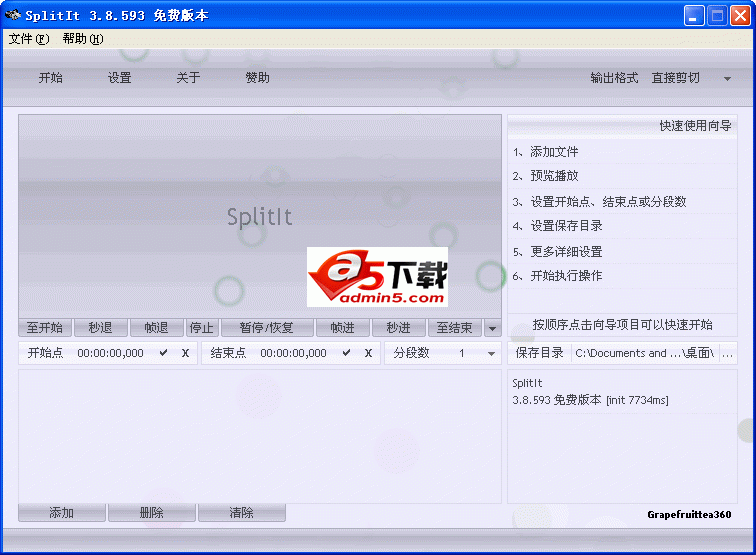Click the 结束点 time field 00:00:00,000
Image resolution: width=756 pixels, height=555 pixels.
[294, 353]
